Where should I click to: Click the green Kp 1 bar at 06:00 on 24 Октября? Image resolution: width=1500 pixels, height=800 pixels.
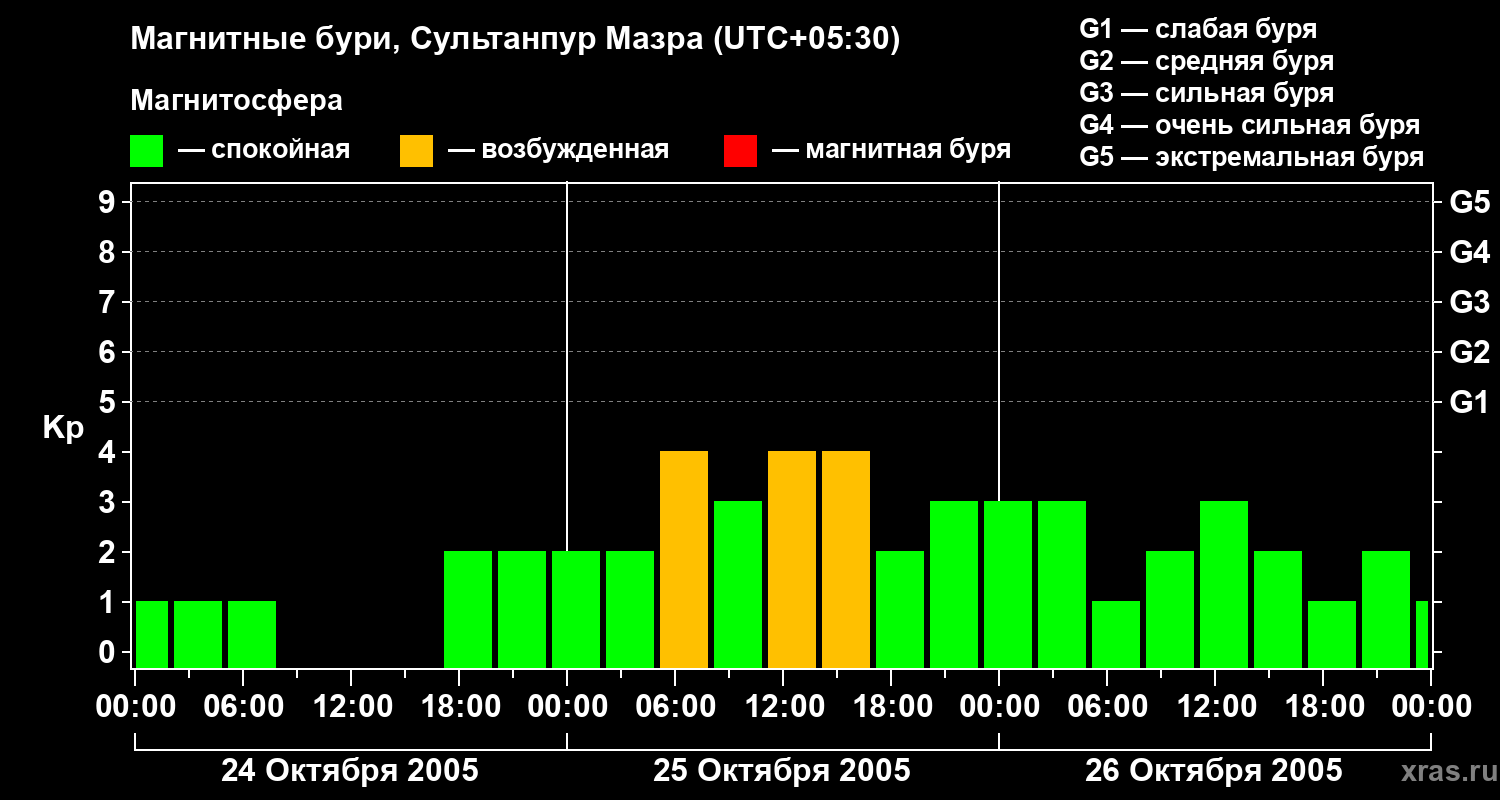[252, 635]
